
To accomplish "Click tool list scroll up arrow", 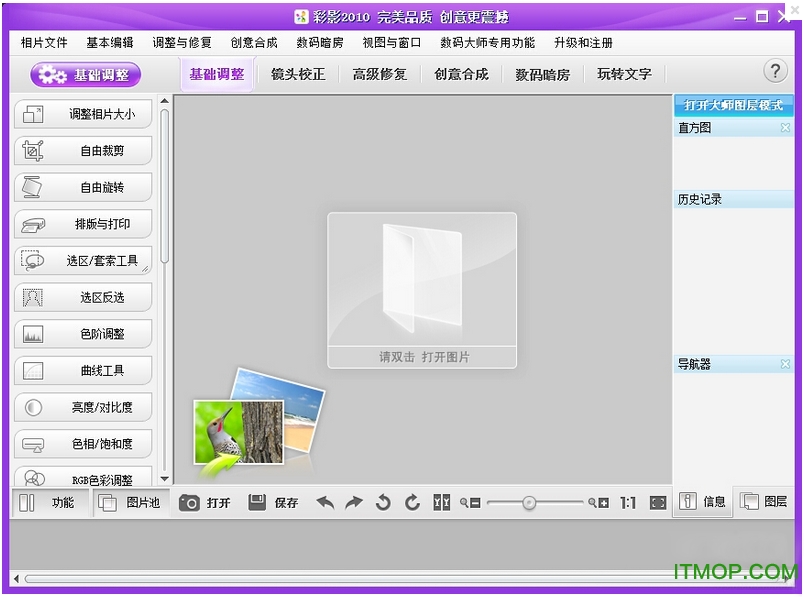I will (165, 101).
